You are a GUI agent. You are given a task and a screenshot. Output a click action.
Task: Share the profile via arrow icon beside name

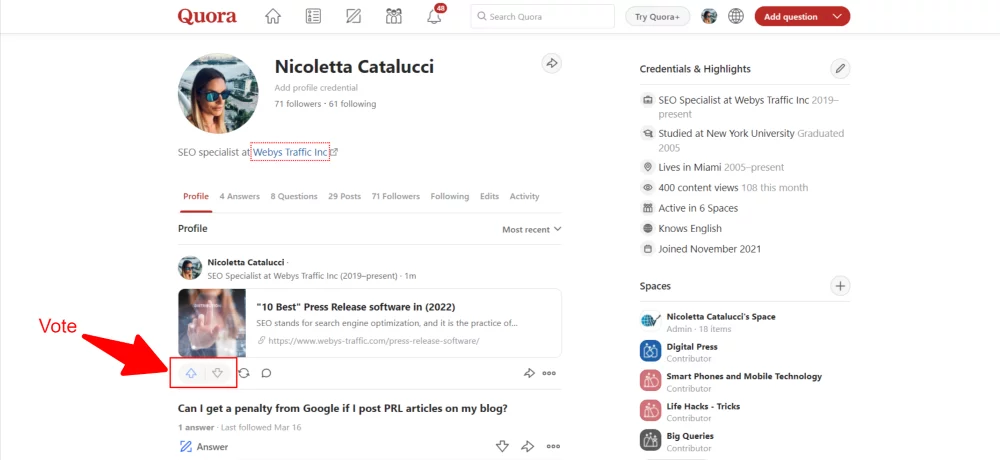[552, 63]
